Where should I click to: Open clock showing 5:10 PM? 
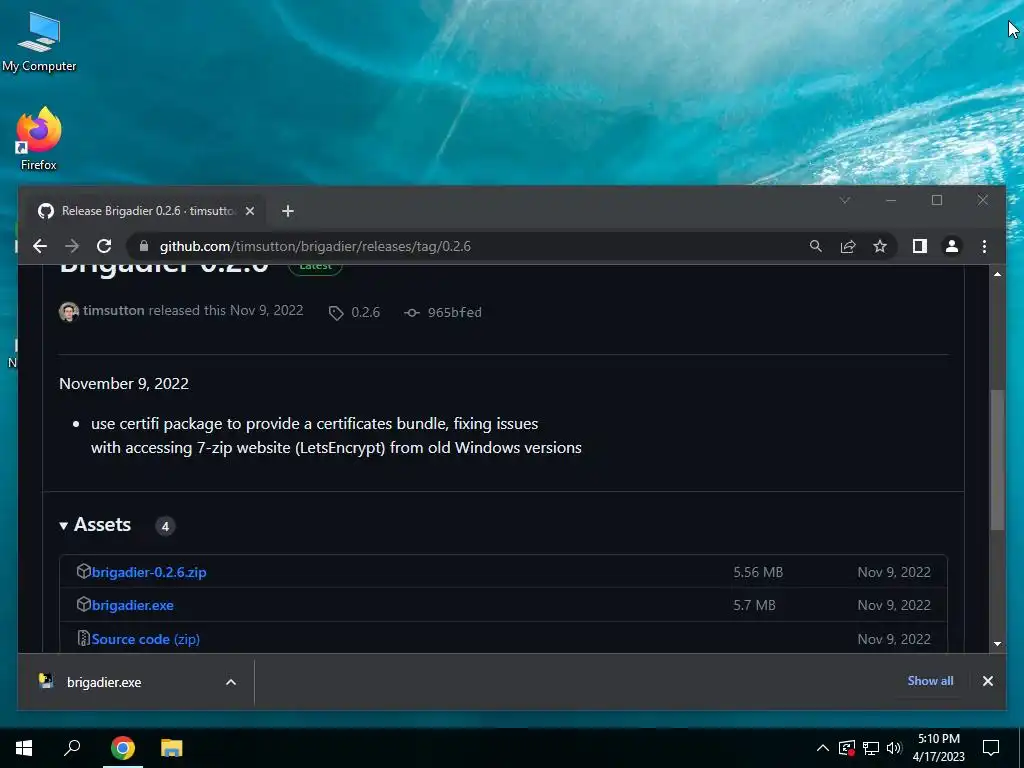pyautogui.click(x=938, y=748)
